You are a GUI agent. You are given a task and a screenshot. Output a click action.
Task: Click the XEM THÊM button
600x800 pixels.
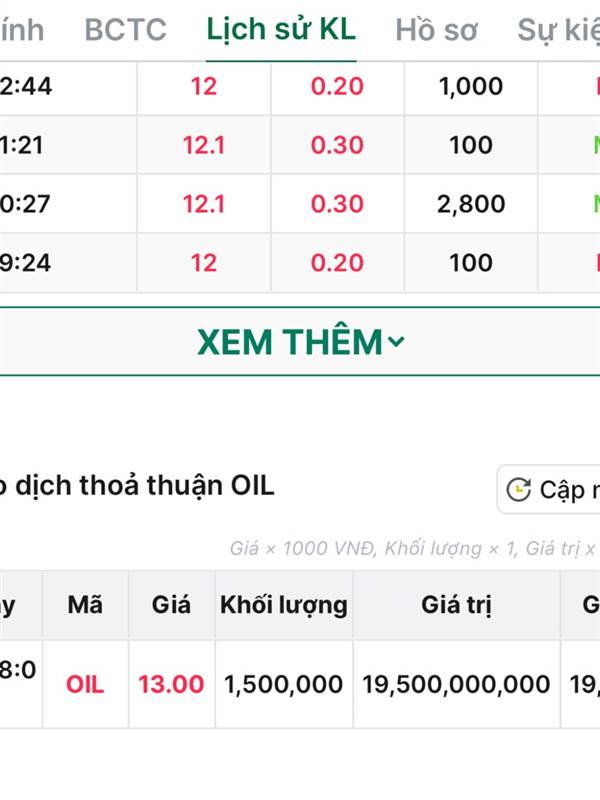tap(290, 342)
